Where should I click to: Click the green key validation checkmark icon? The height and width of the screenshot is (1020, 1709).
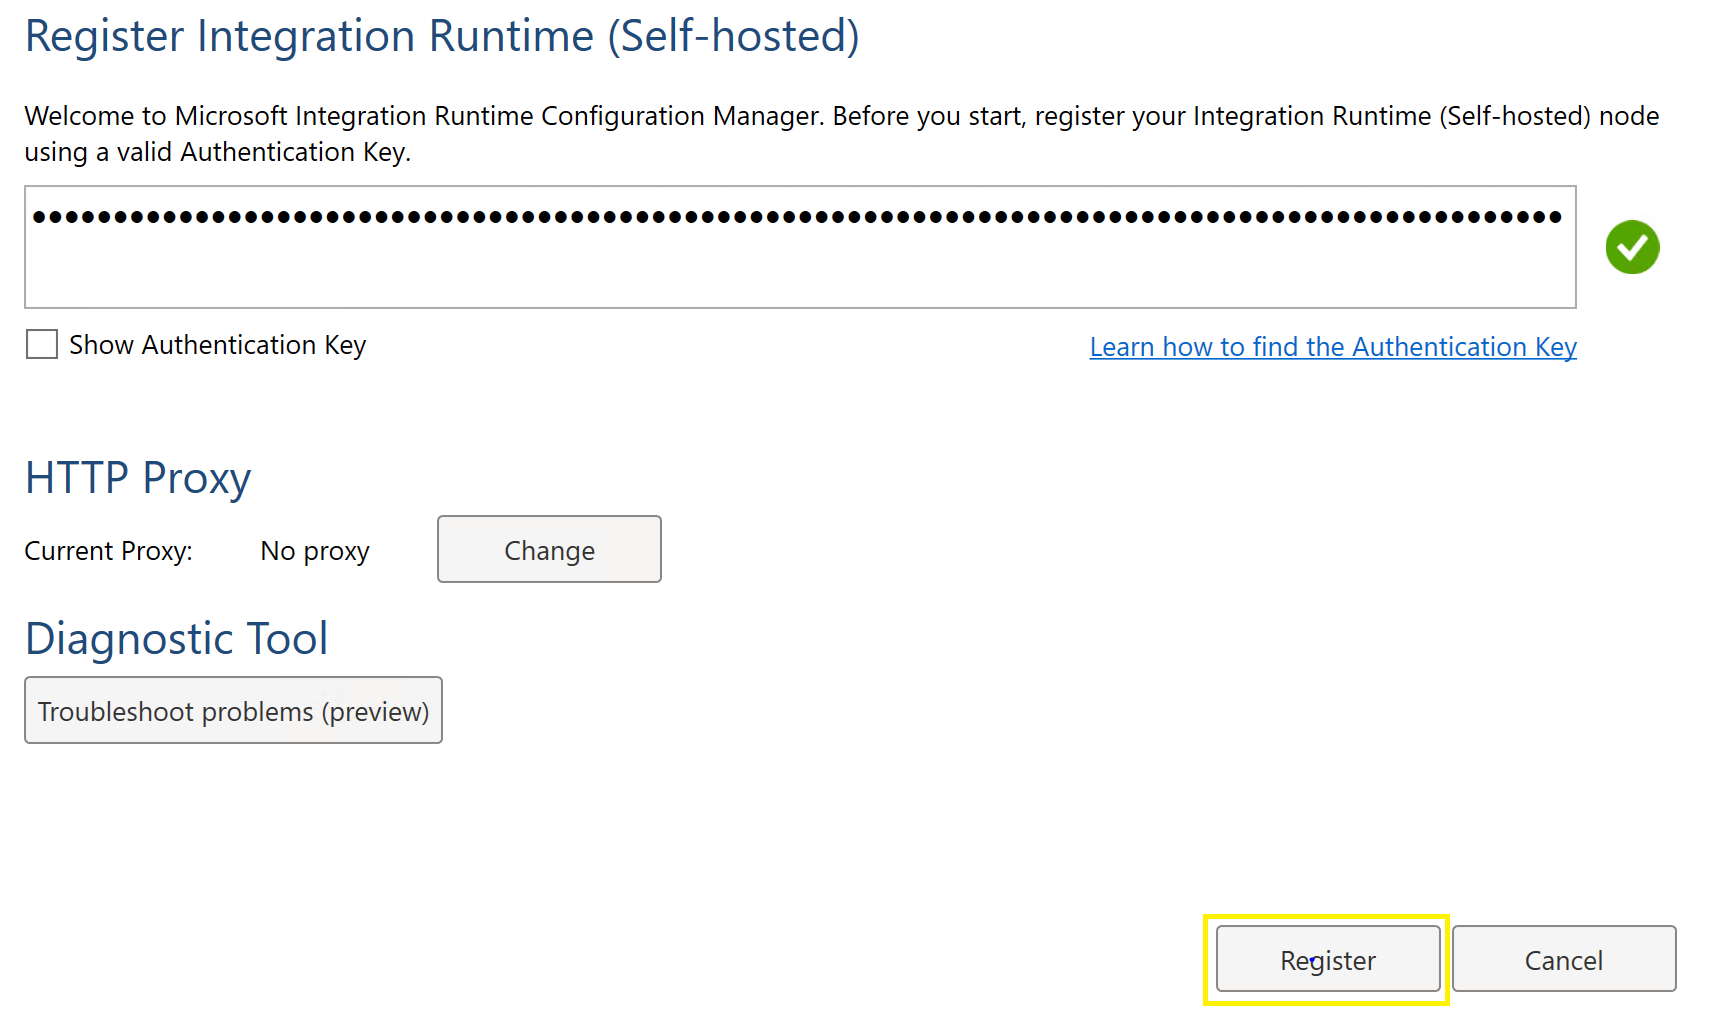1632,247
